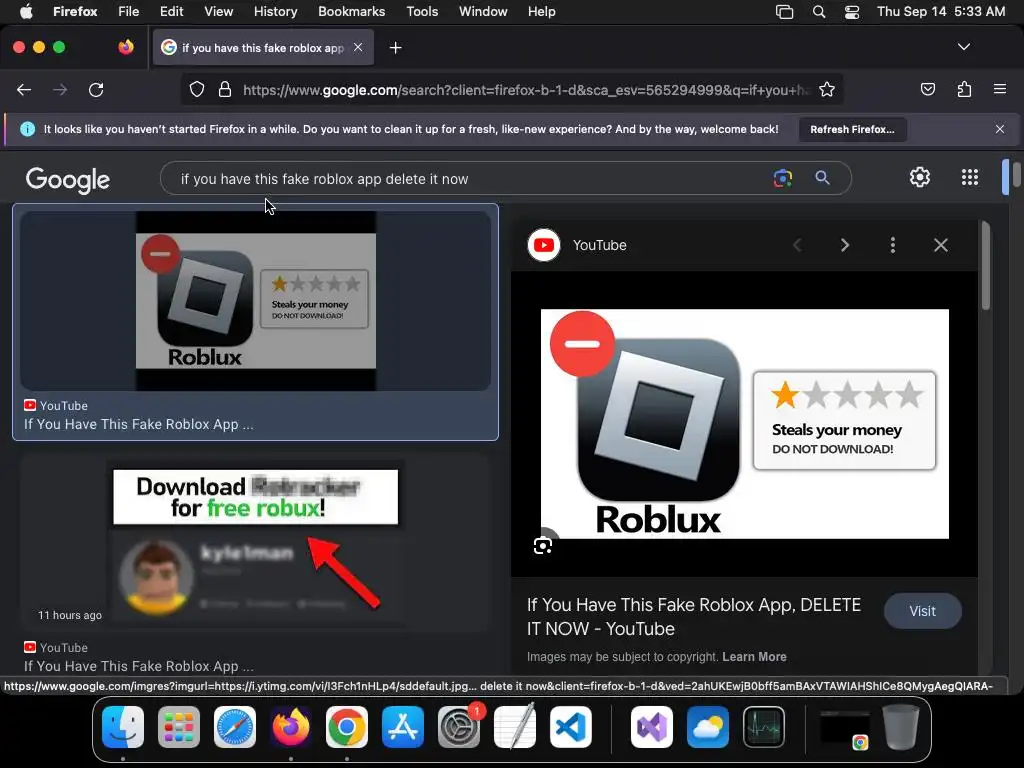Image resolution: width=1024 pixels, height=768 pixels.
Task: Click the Refresh Firefox button
Action: pos(852,129)
